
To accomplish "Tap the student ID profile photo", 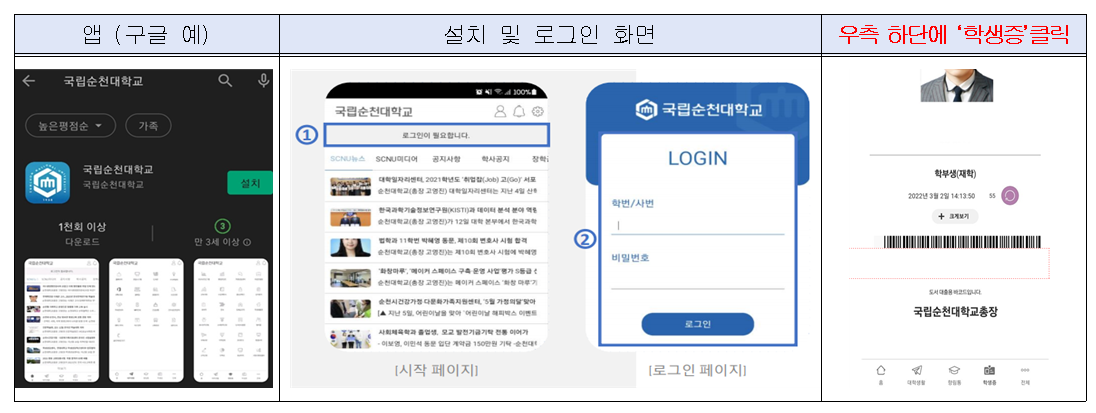I will point(956,85).
